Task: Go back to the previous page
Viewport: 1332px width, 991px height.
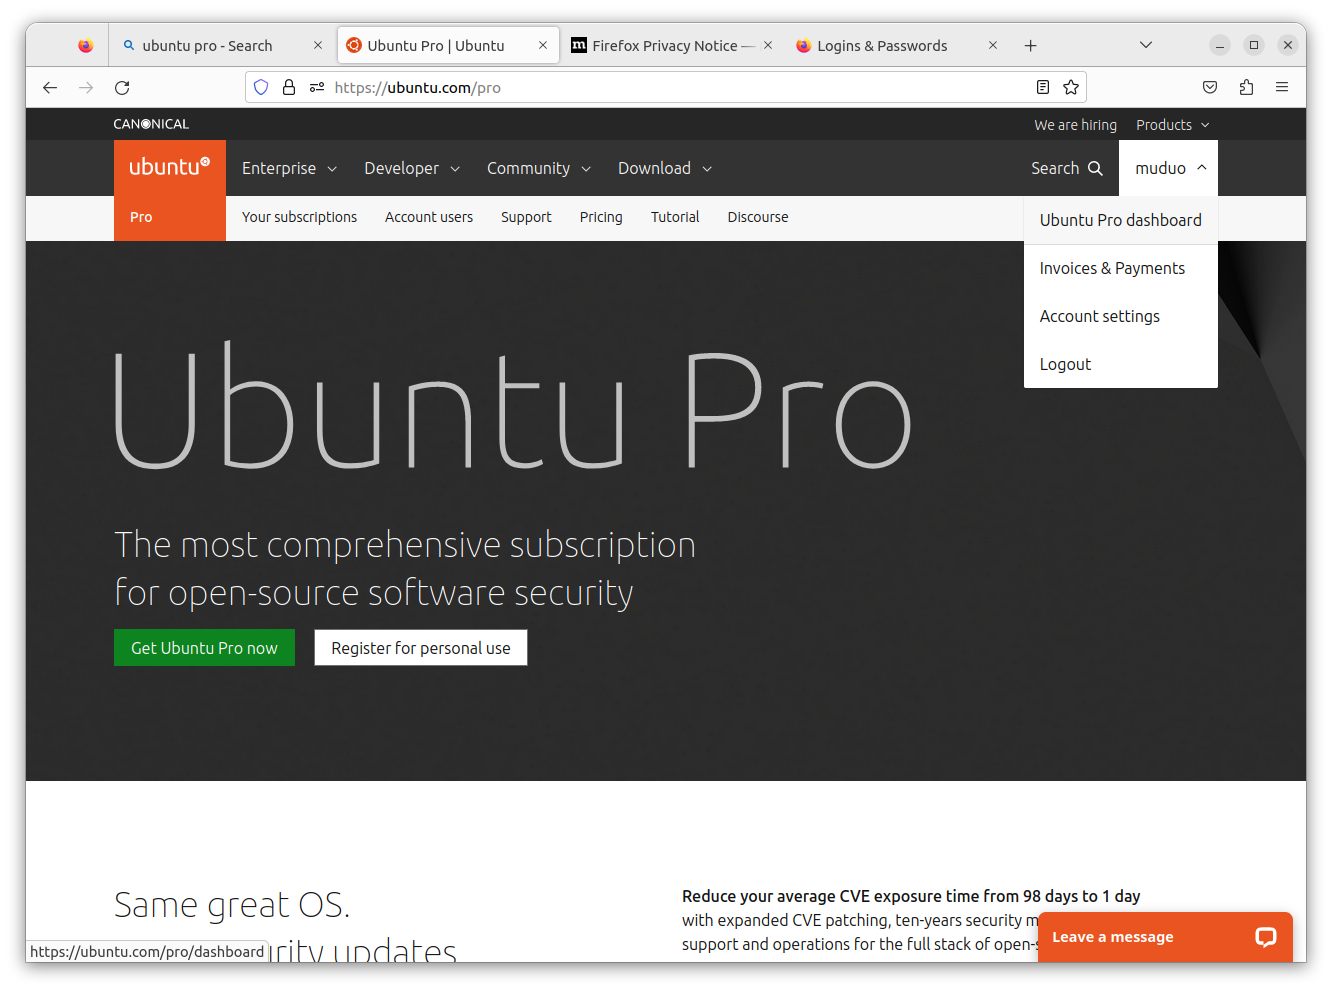Action: (x=50, y=88)
